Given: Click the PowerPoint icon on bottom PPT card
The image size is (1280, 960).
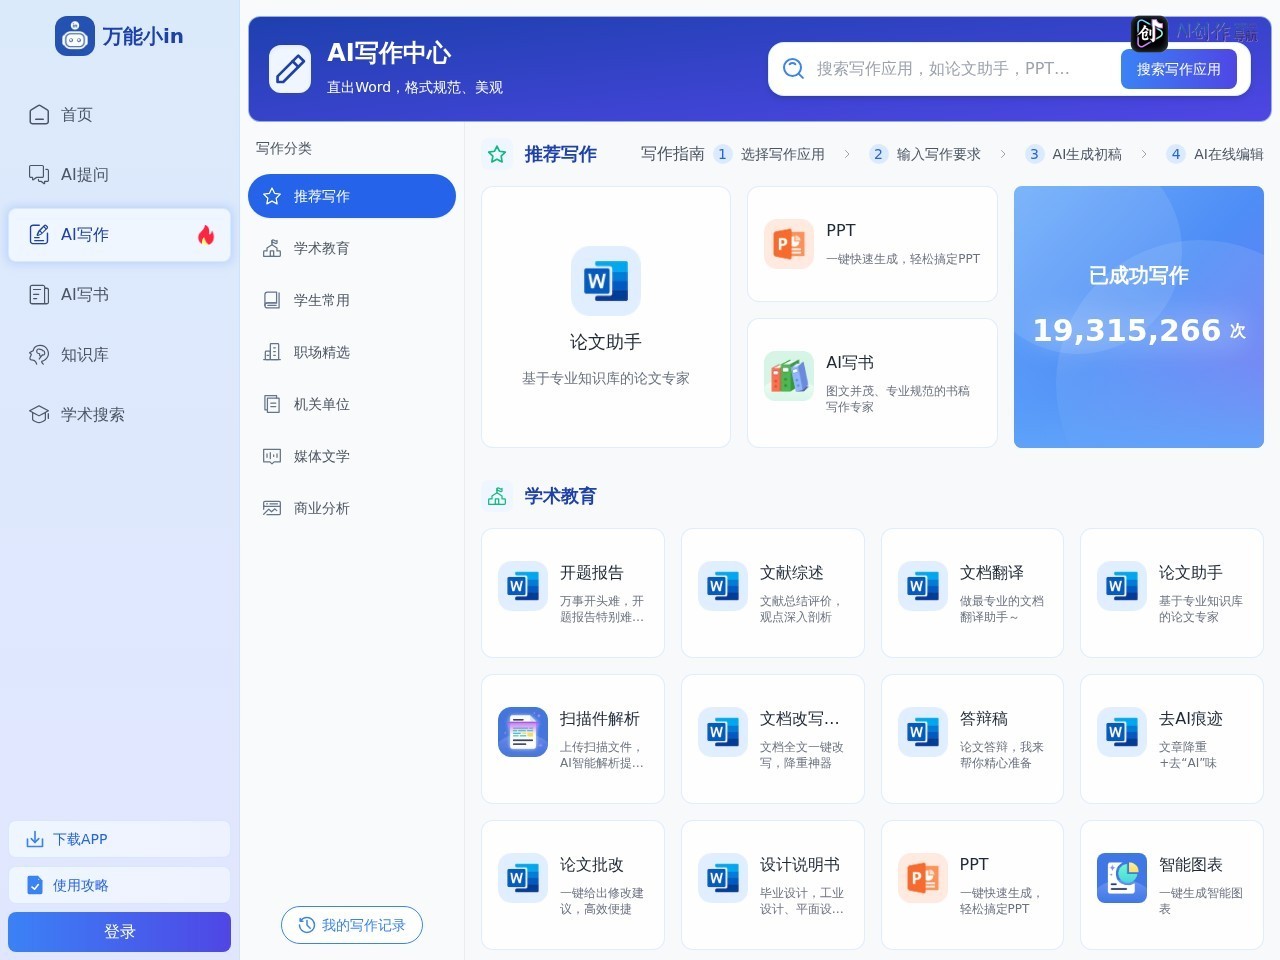Looking at the screenshot, I should pos(923,878).
